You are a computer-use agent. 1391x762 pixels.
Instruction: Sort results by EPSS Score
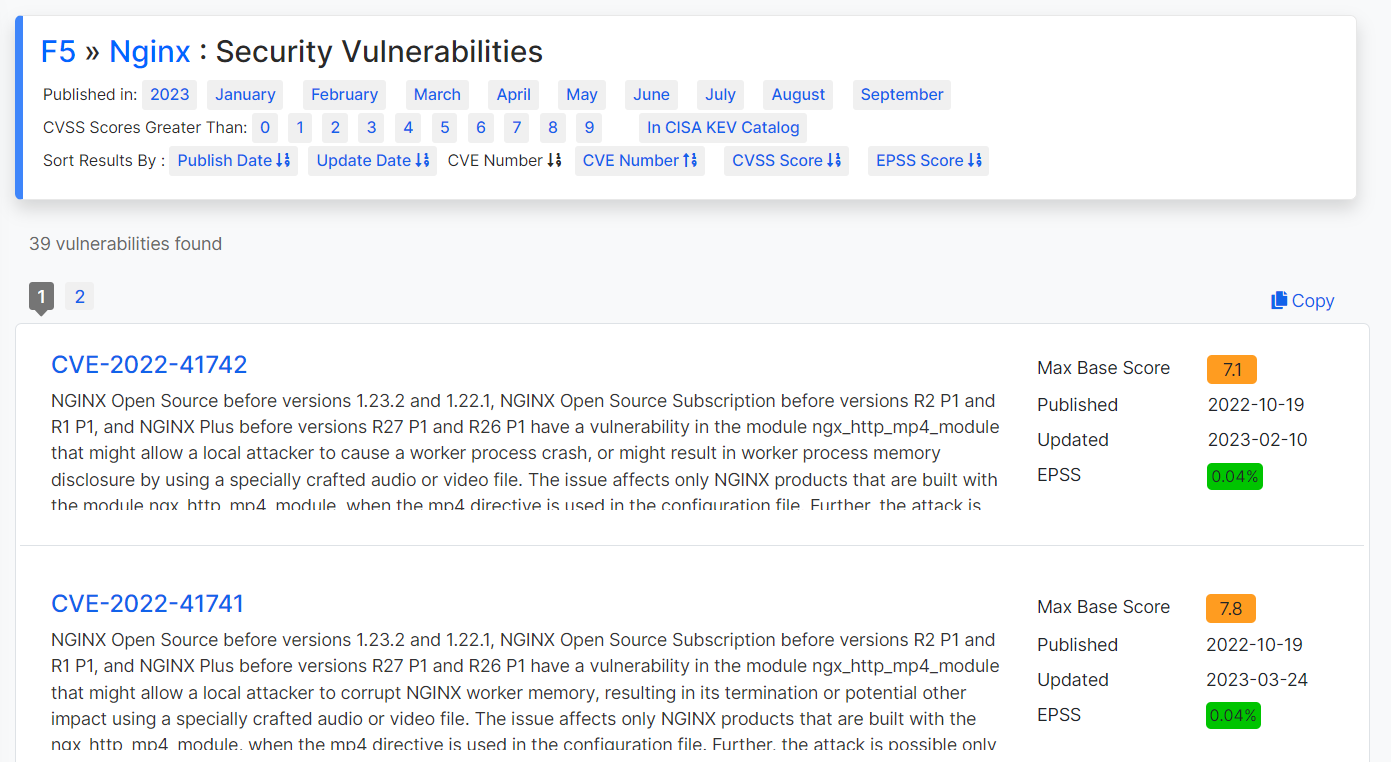pos(928,160)
